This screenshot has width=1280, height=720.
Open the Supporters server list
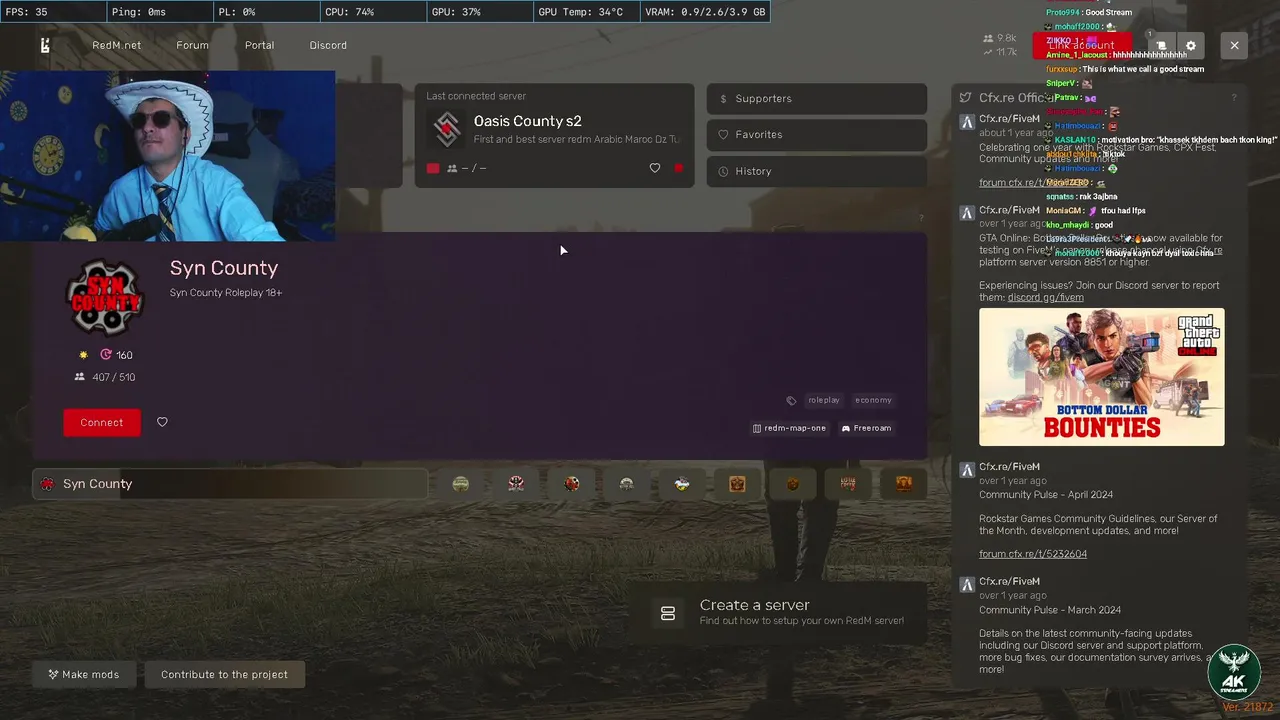(816, 98)
